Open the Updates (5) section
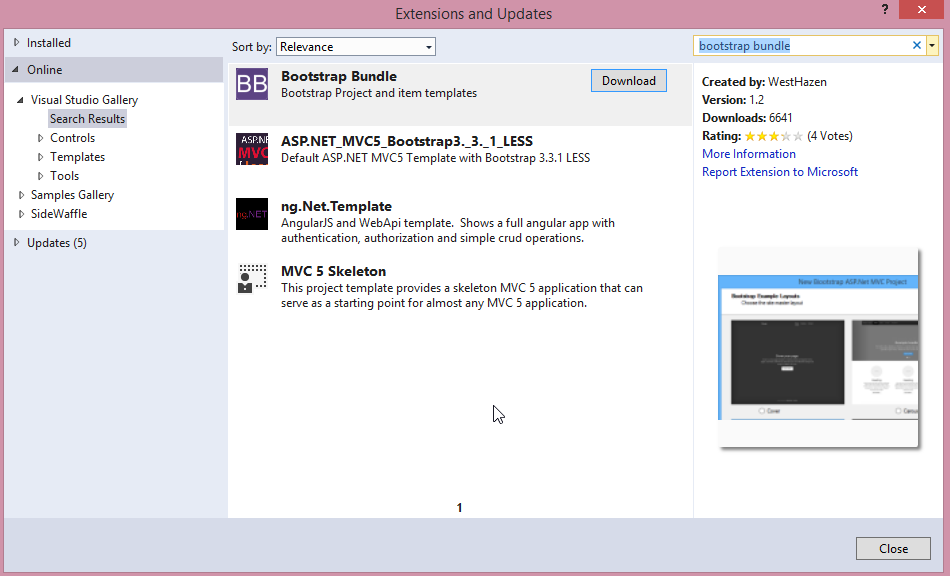This screenshot has height=576, width=950. point(57,243)
